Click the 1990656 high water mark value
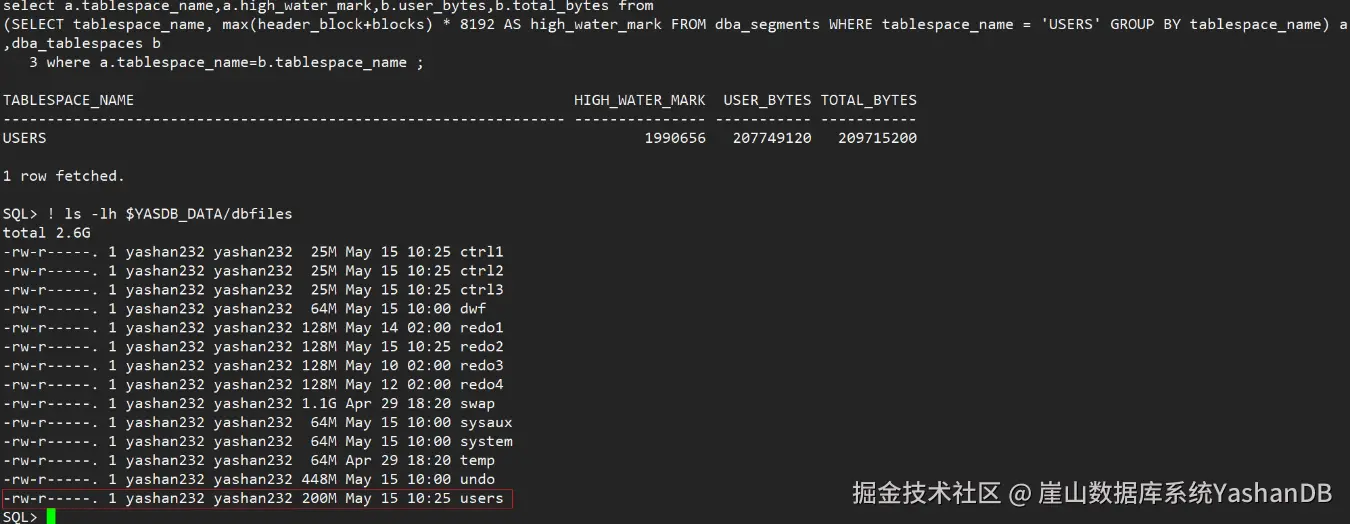 tap(675, 138)
